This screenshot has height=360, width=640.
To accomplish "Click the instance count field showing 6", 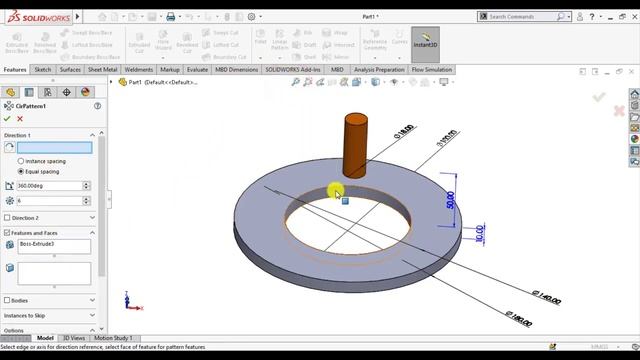I will [x=50, y=201].
